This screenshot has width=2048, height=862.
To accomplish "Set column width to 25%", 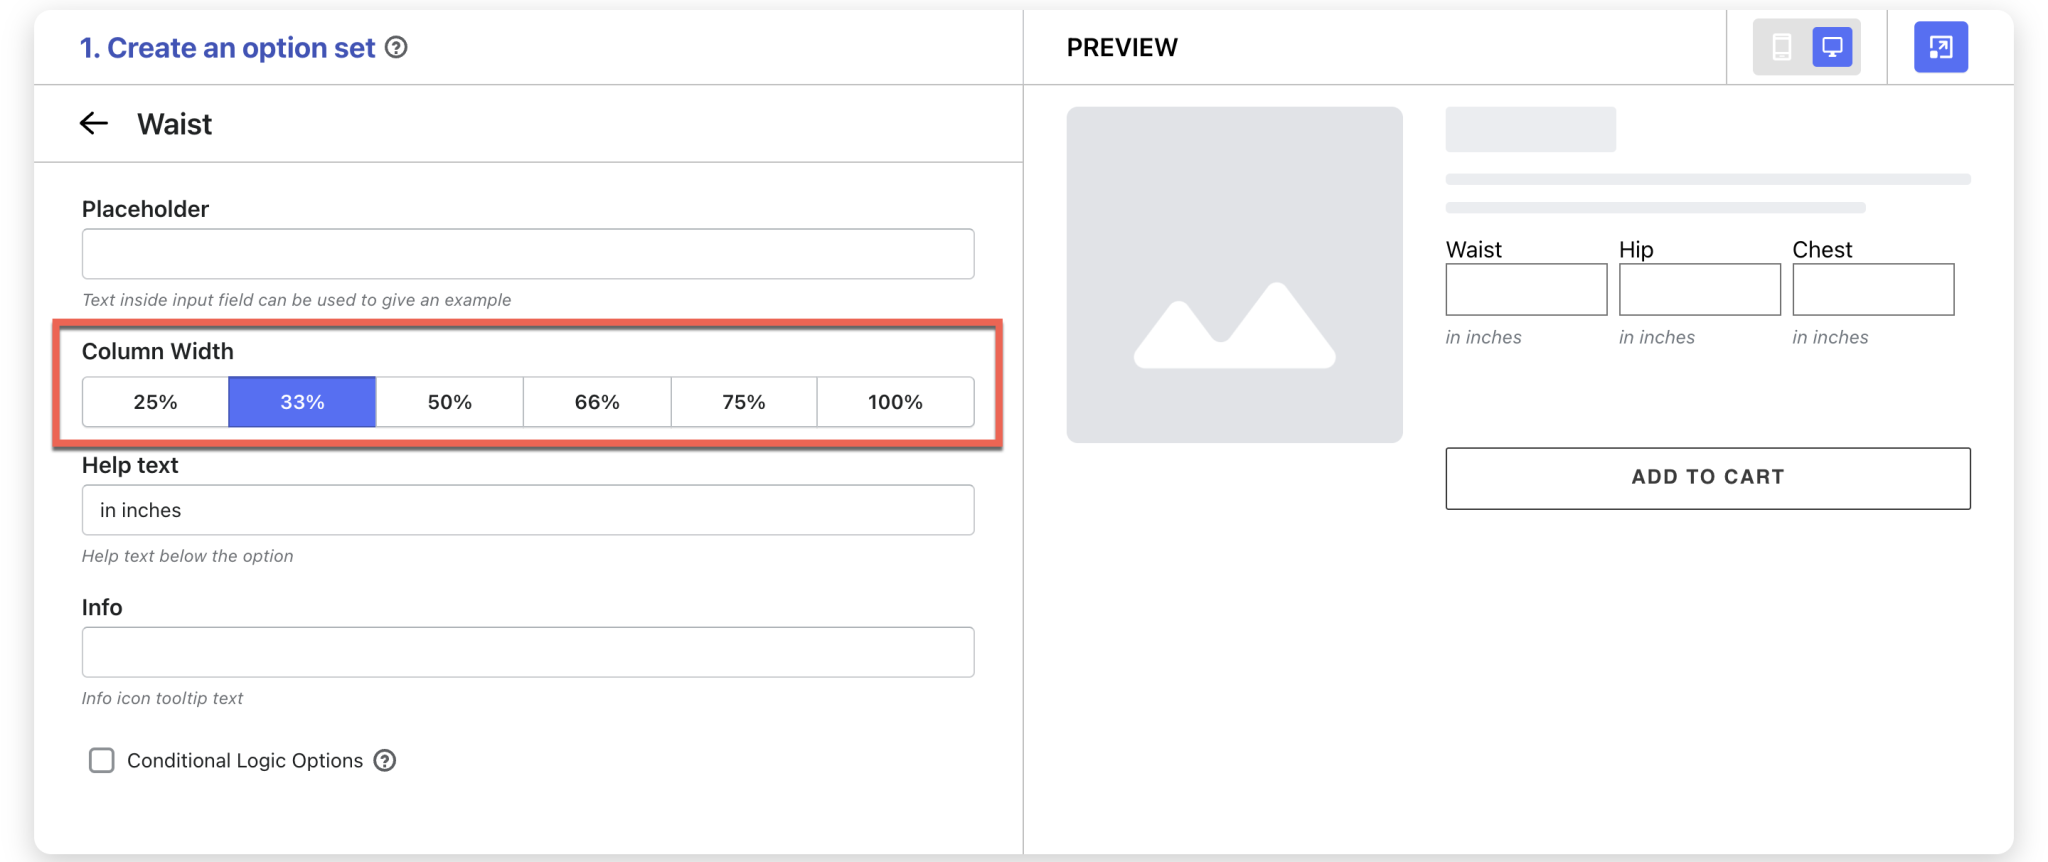I will tap(155, 402).
